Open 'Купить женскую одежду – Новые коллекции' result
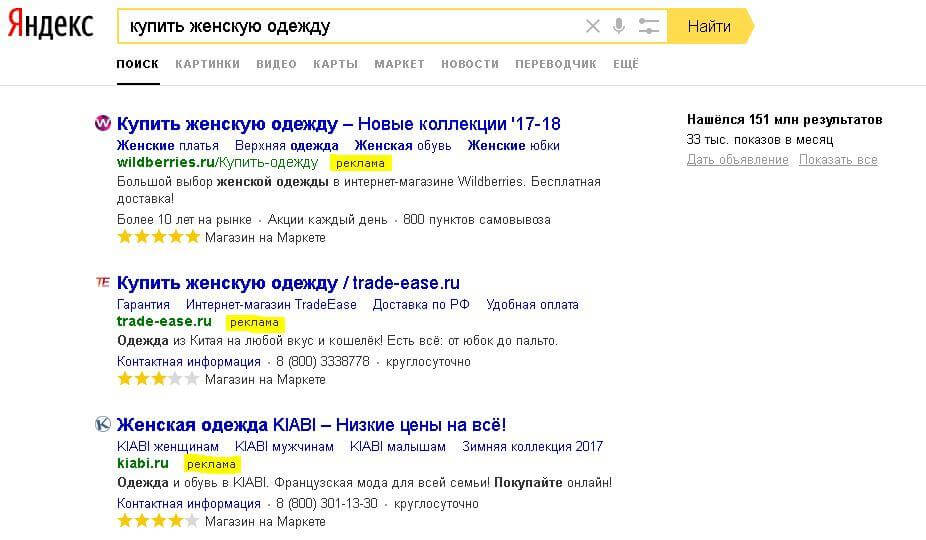Screen dimensions: 926x540 coord(338,123)
